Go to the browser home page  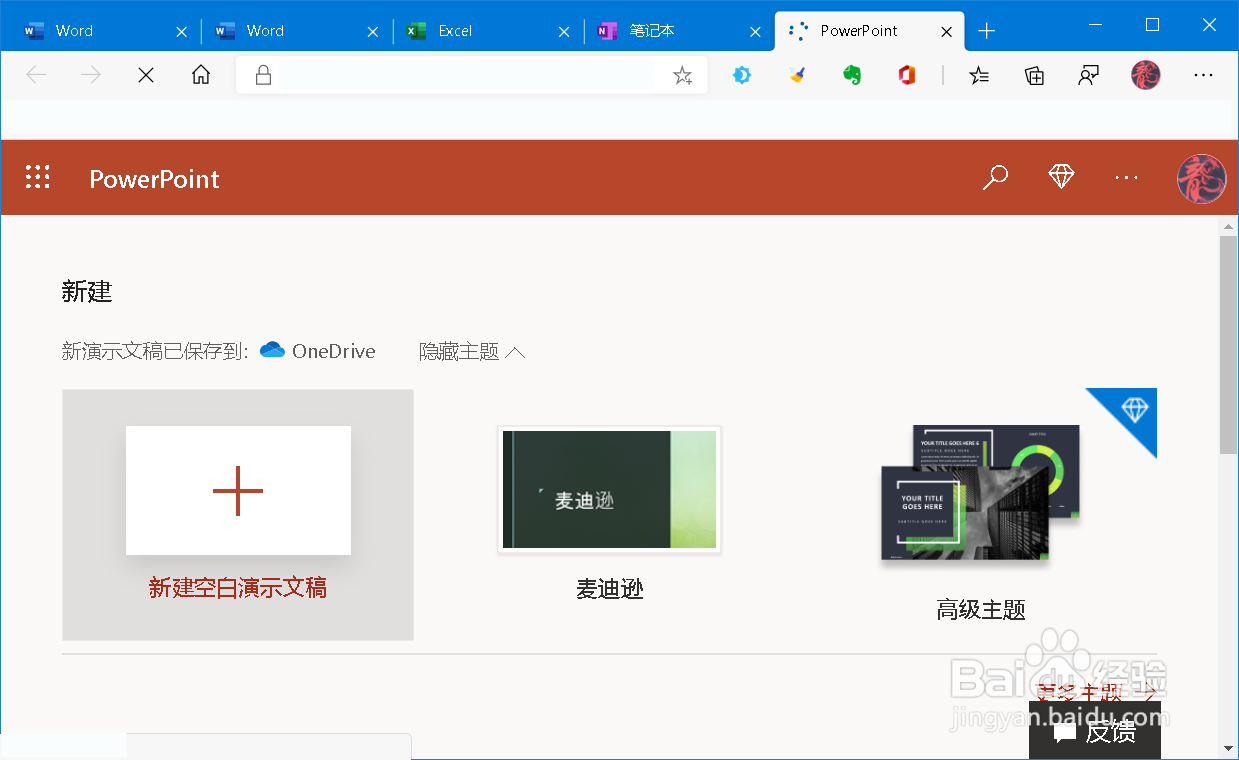pyautogui.click(x=201, y=75)
